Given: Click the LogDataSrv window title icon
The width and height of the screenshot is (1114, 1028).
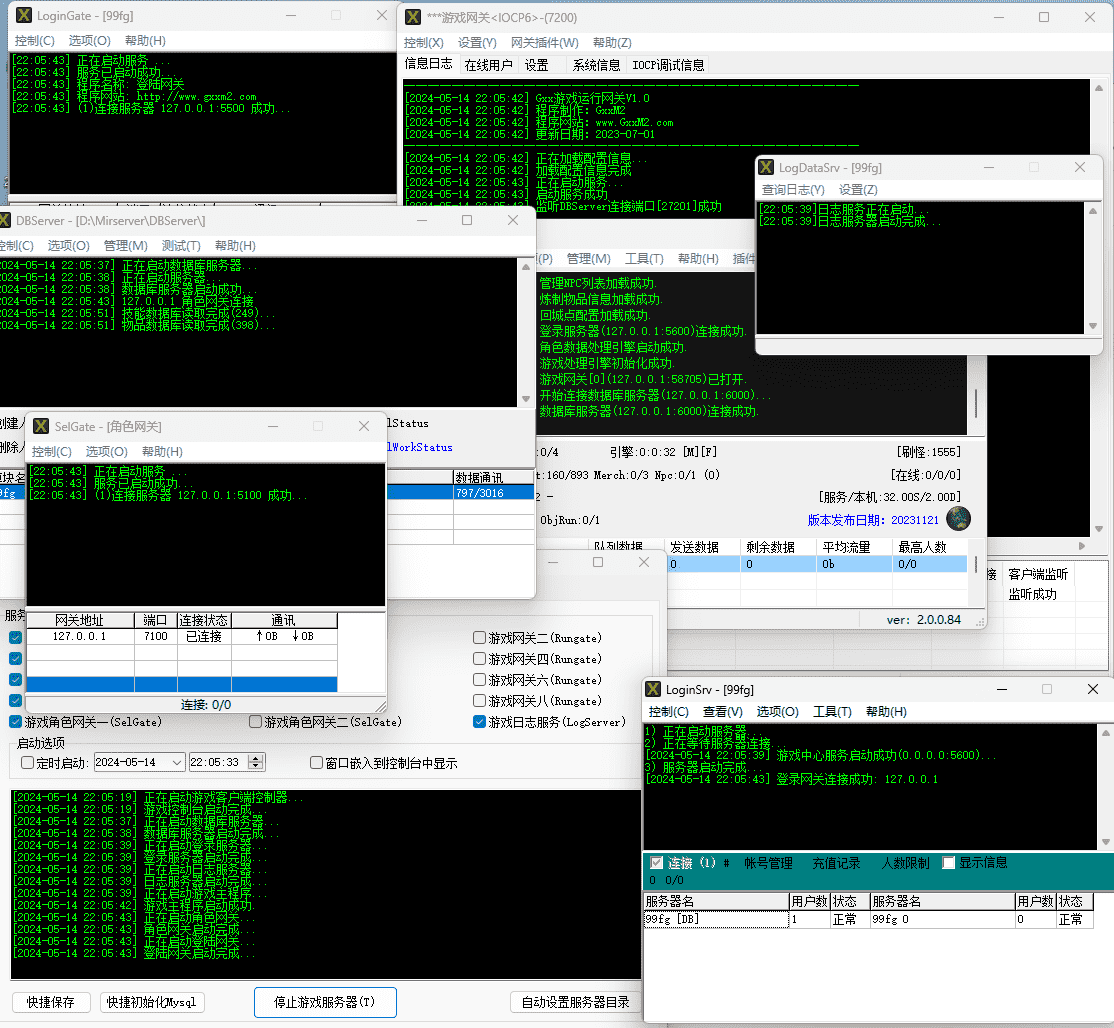Looking at the screenshot, I should 766,167.
